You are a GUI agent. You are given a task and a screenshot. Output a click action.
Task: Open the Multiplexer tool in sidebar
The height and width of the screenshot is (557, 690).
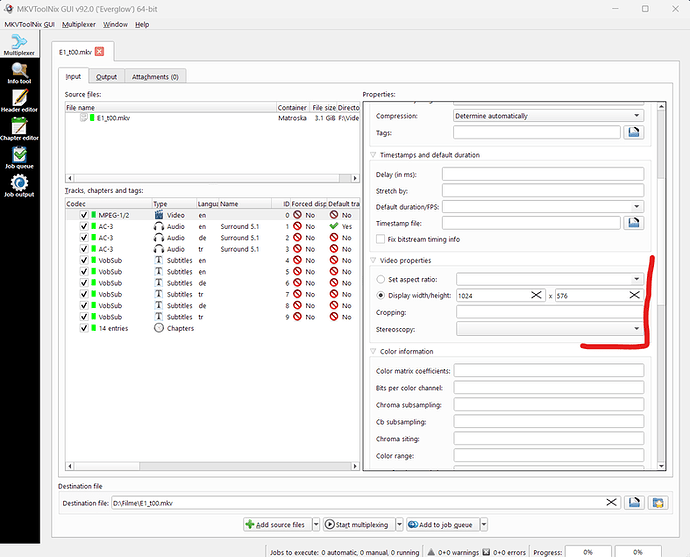coord(19,44)
